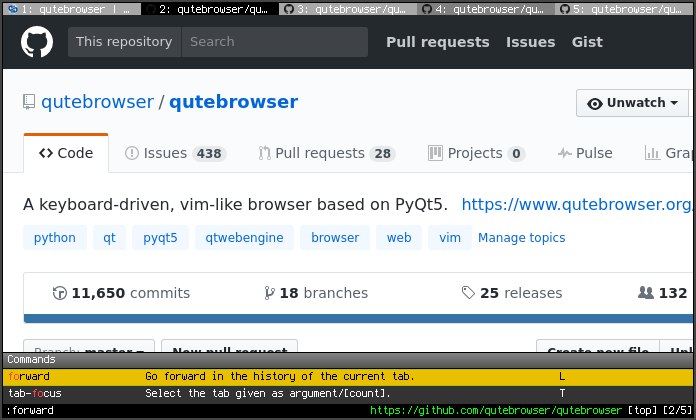
Task: Open the Pulse repository tab
Action: [x=585, y=153]
